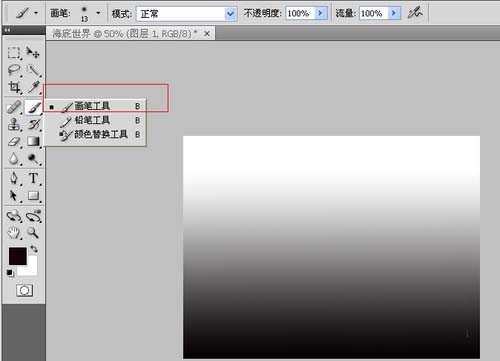Select the Hand tool
Viewport: 500px width, 361px height.
(14, 233)
